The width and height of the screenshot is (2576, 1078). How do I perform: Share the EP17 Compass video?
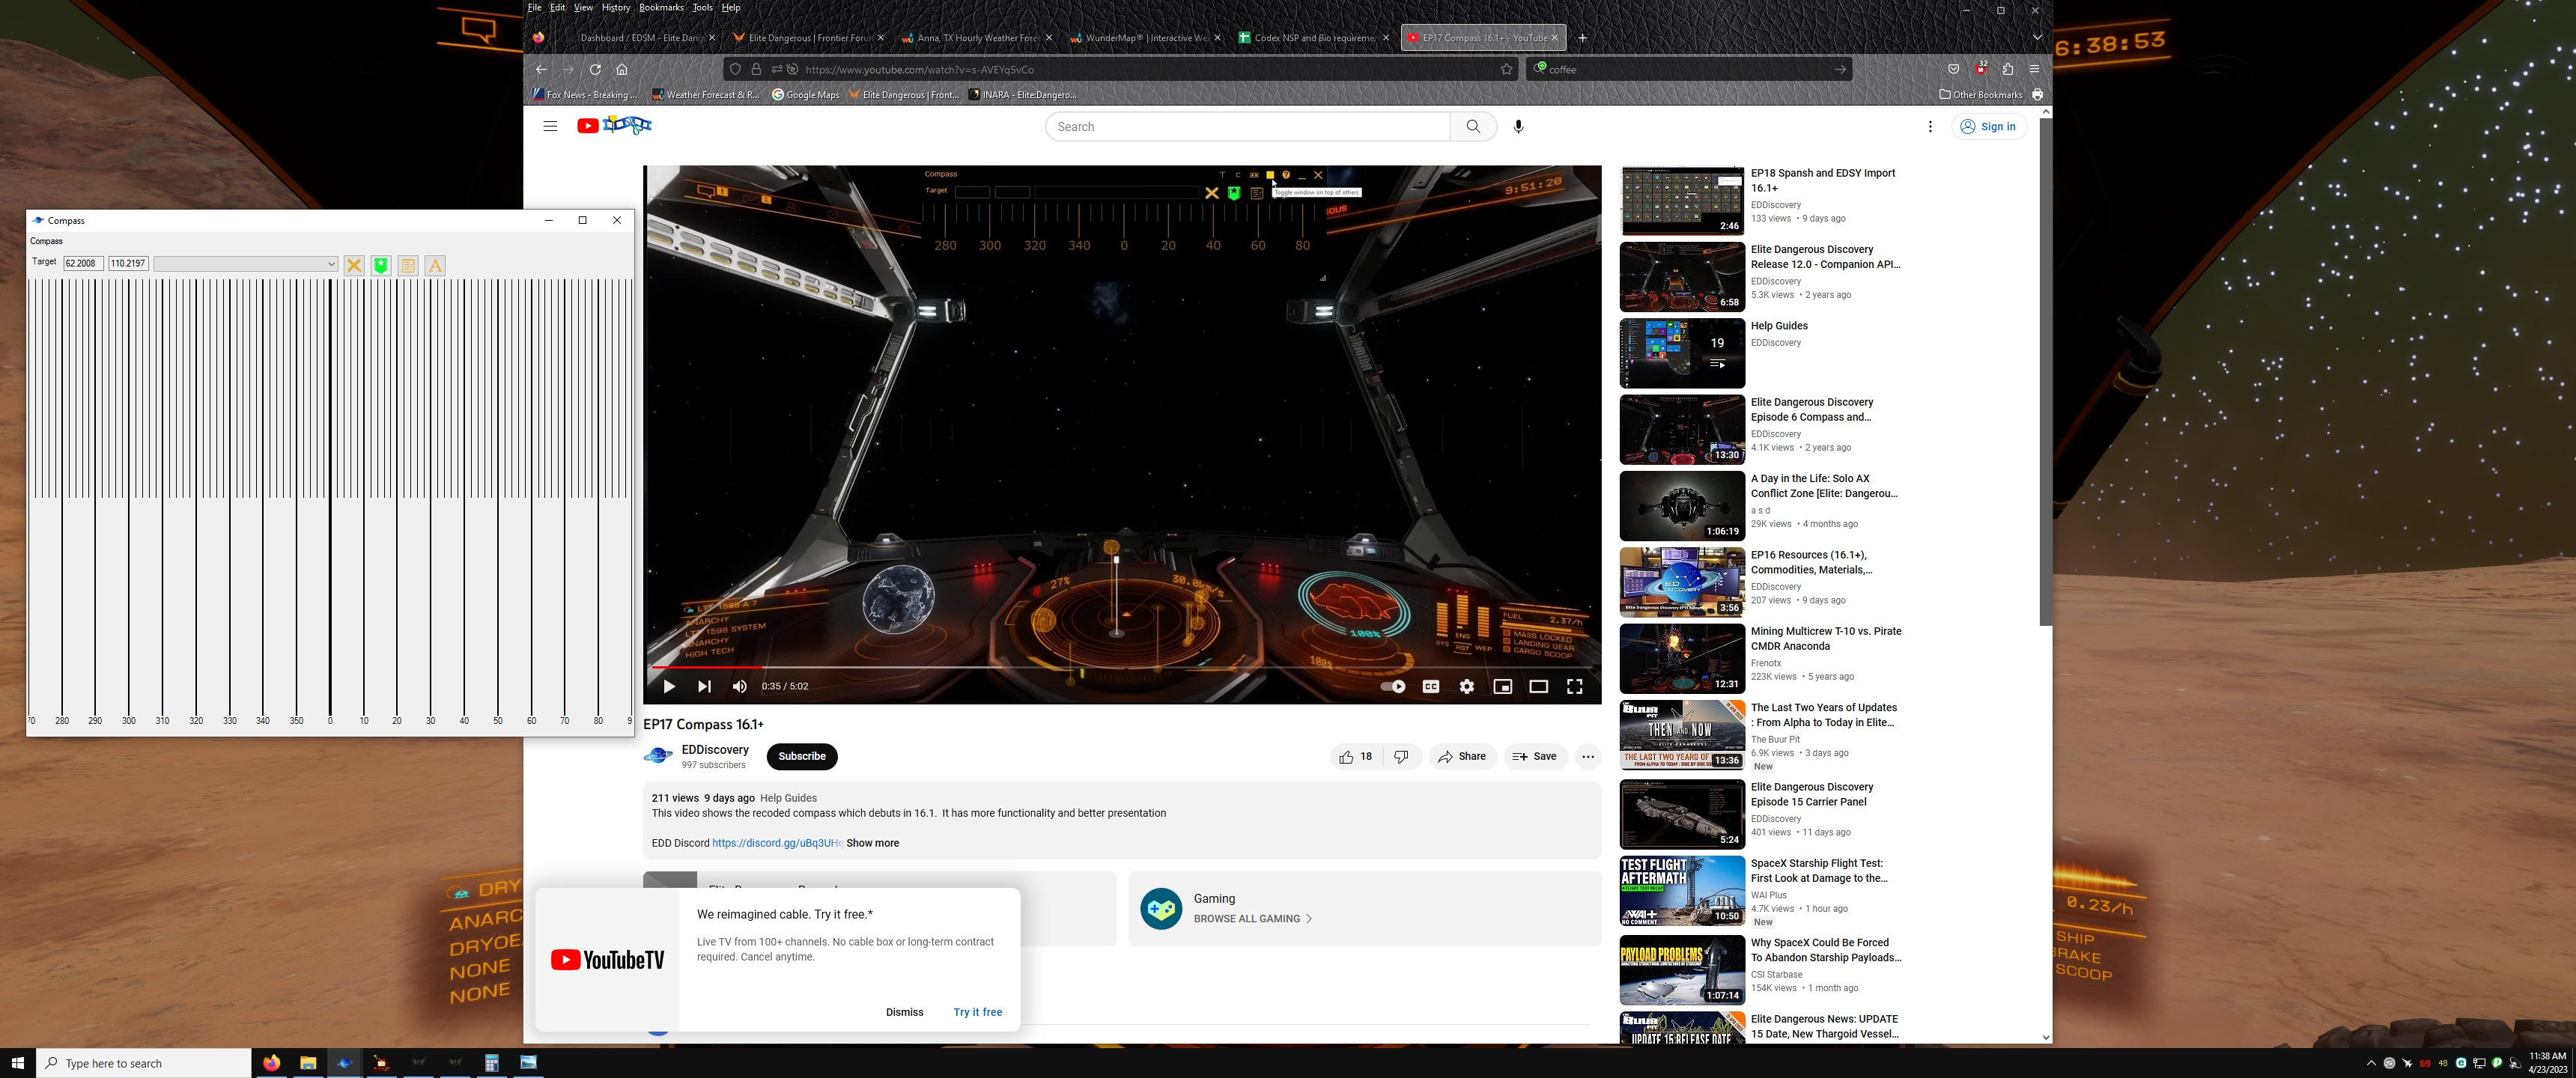1462,756
